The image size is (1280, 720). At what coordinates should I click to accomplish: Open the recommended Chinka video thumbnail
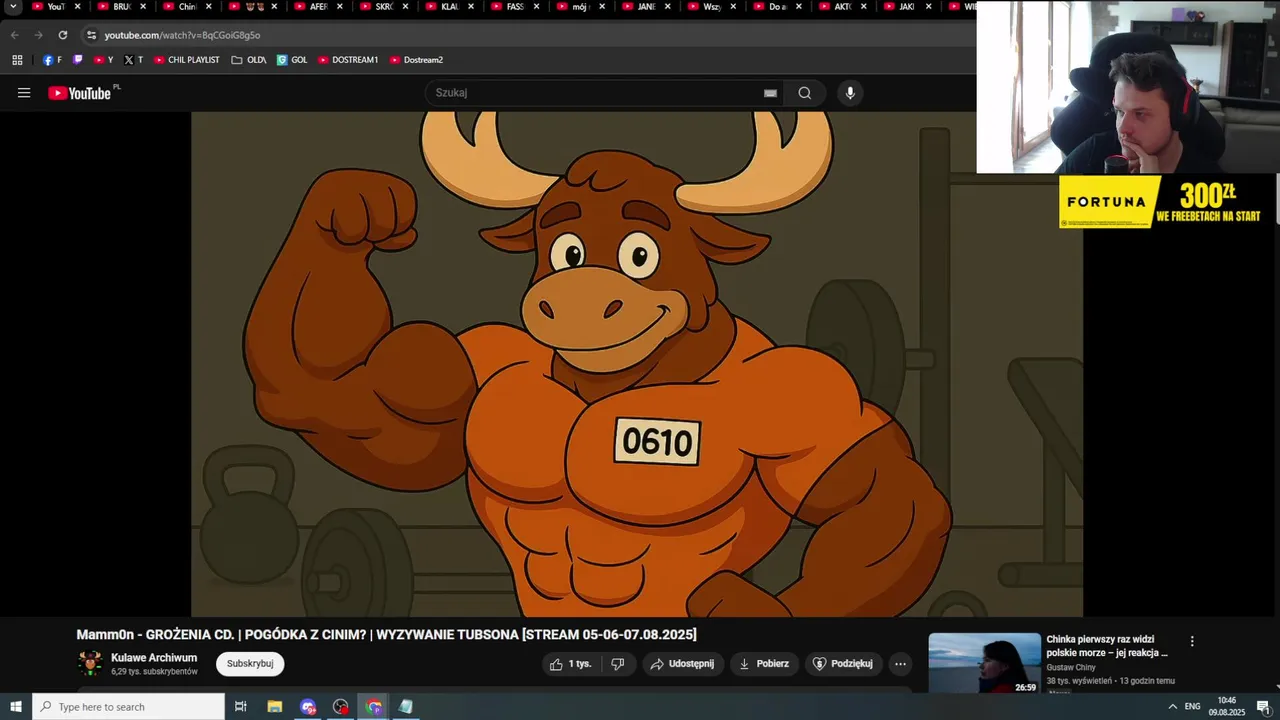984,663
